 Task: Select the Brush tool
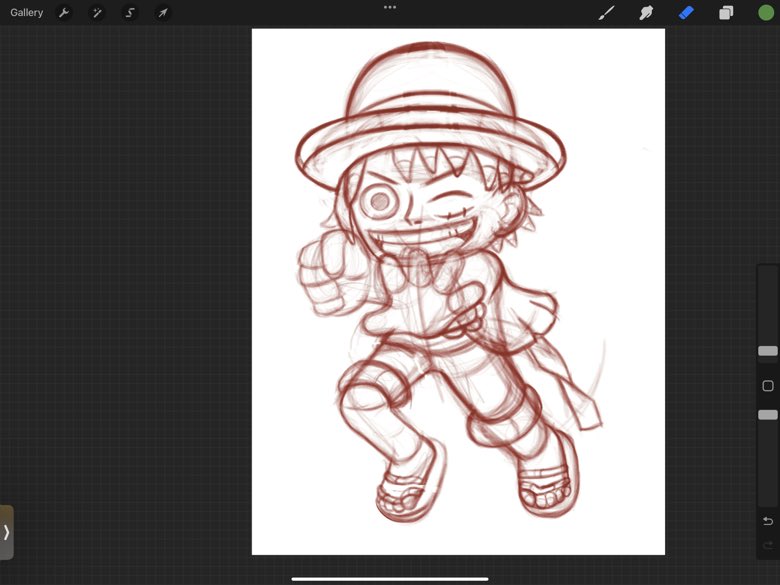pos(606,13)
